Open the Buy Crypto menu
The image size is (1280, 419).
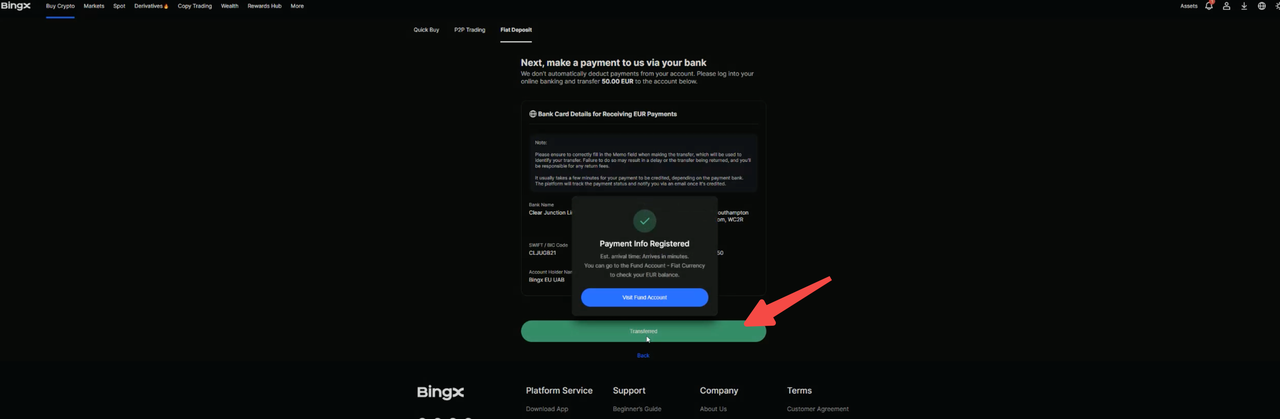(x=60, y=6)
